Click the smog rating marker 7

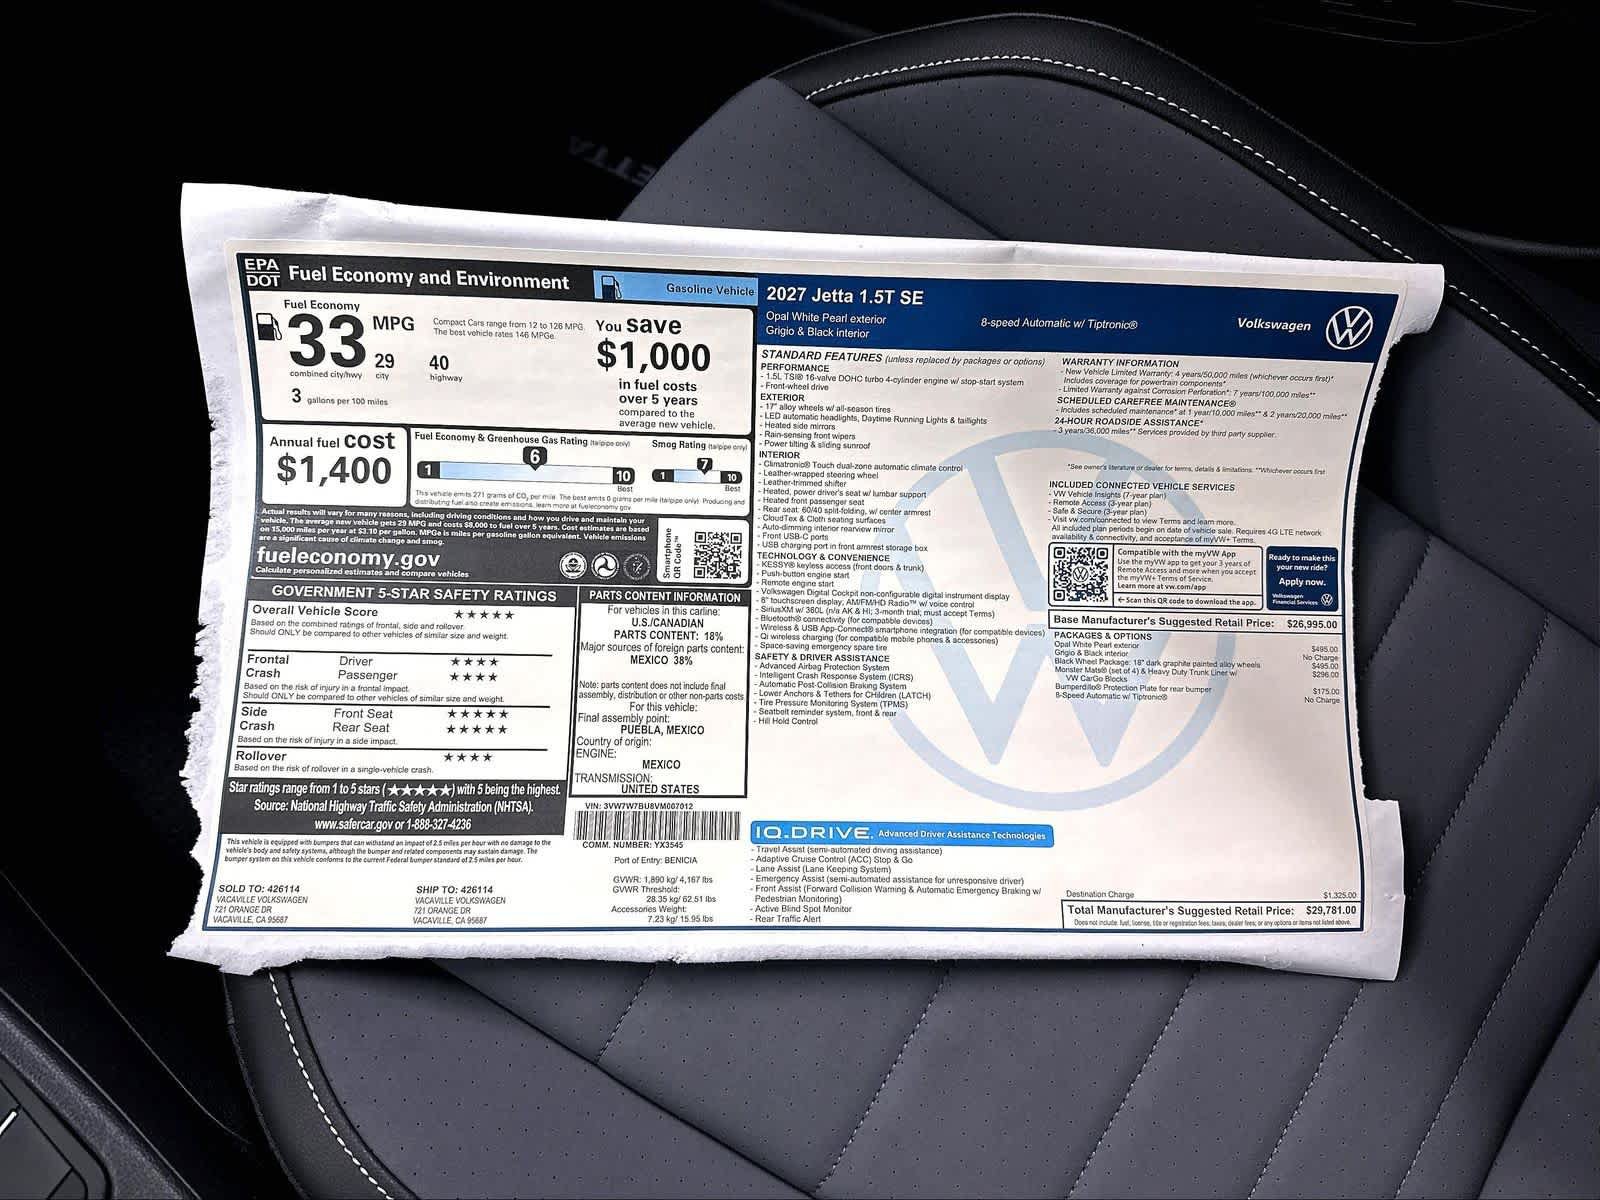point(704,465)
